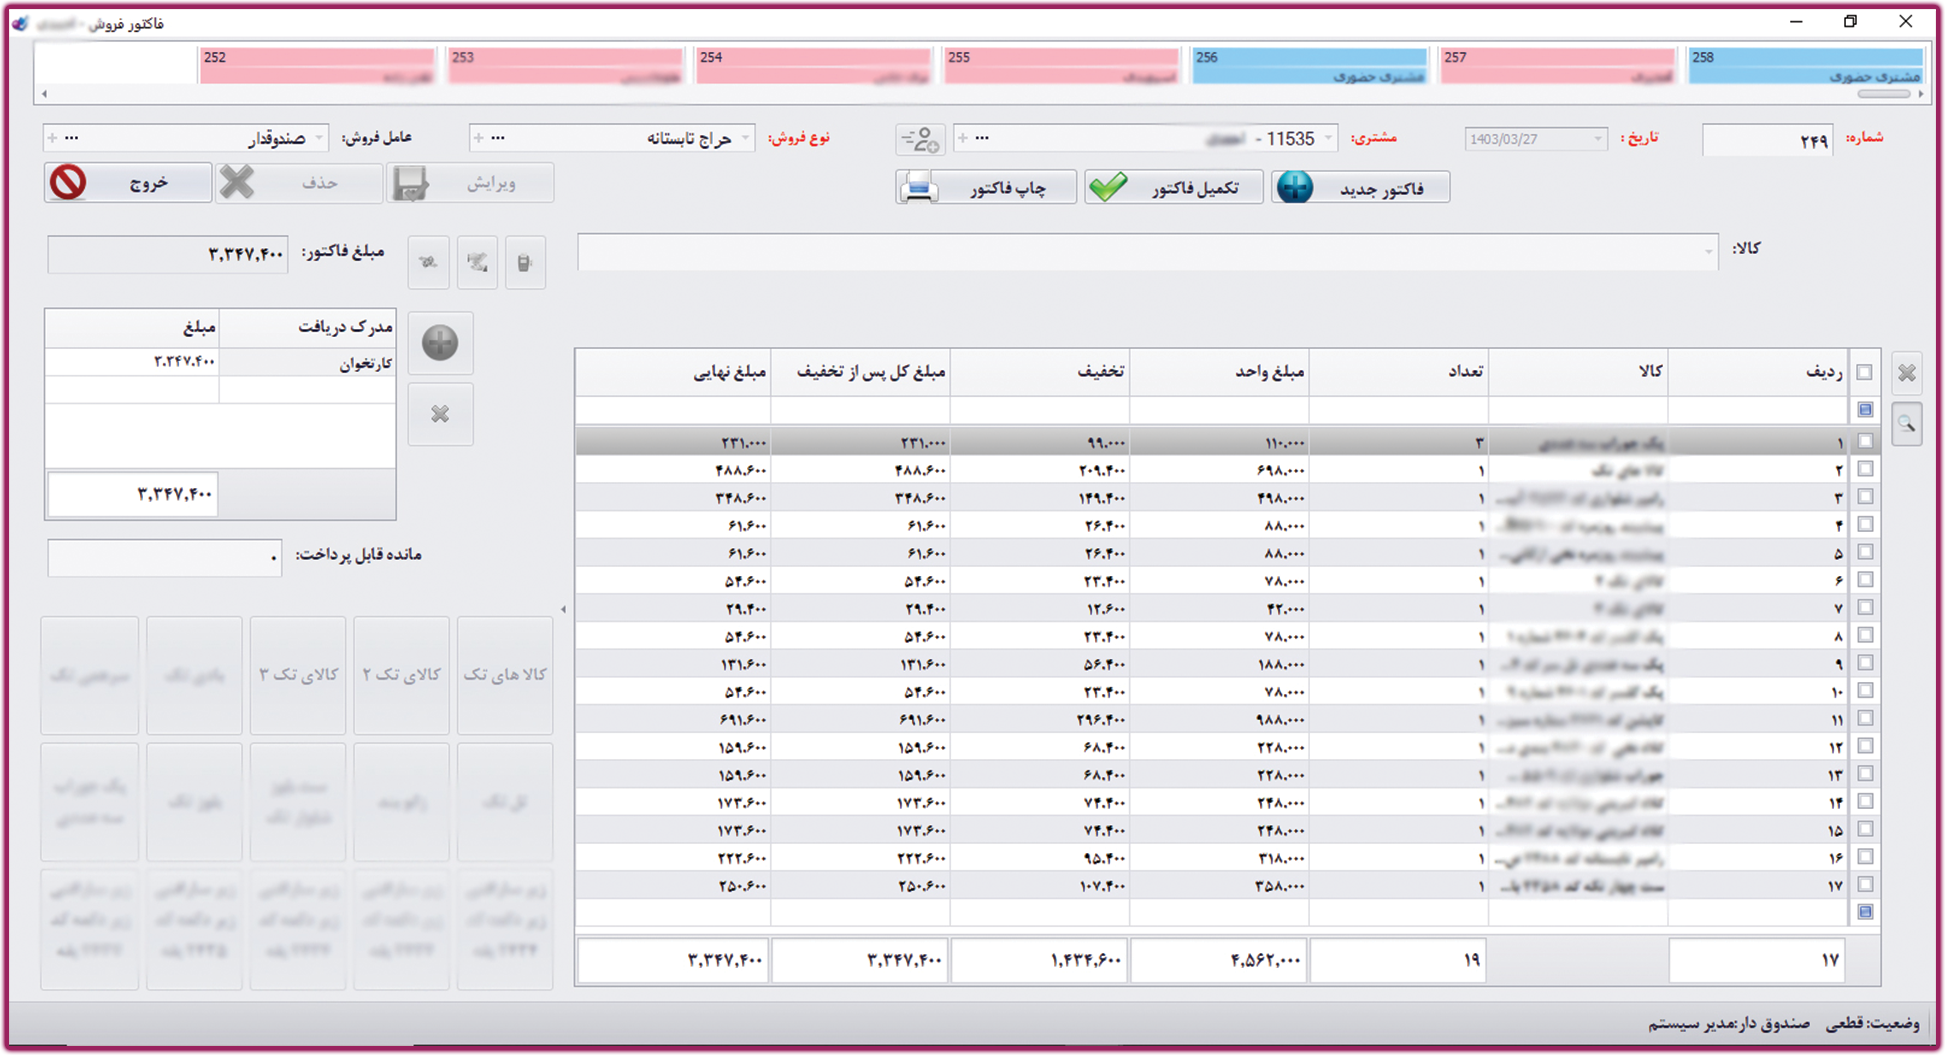Click the invoice tabs horizontal scrollbar thumb
The image size is (1945, 1055).
coord(1884,94)
